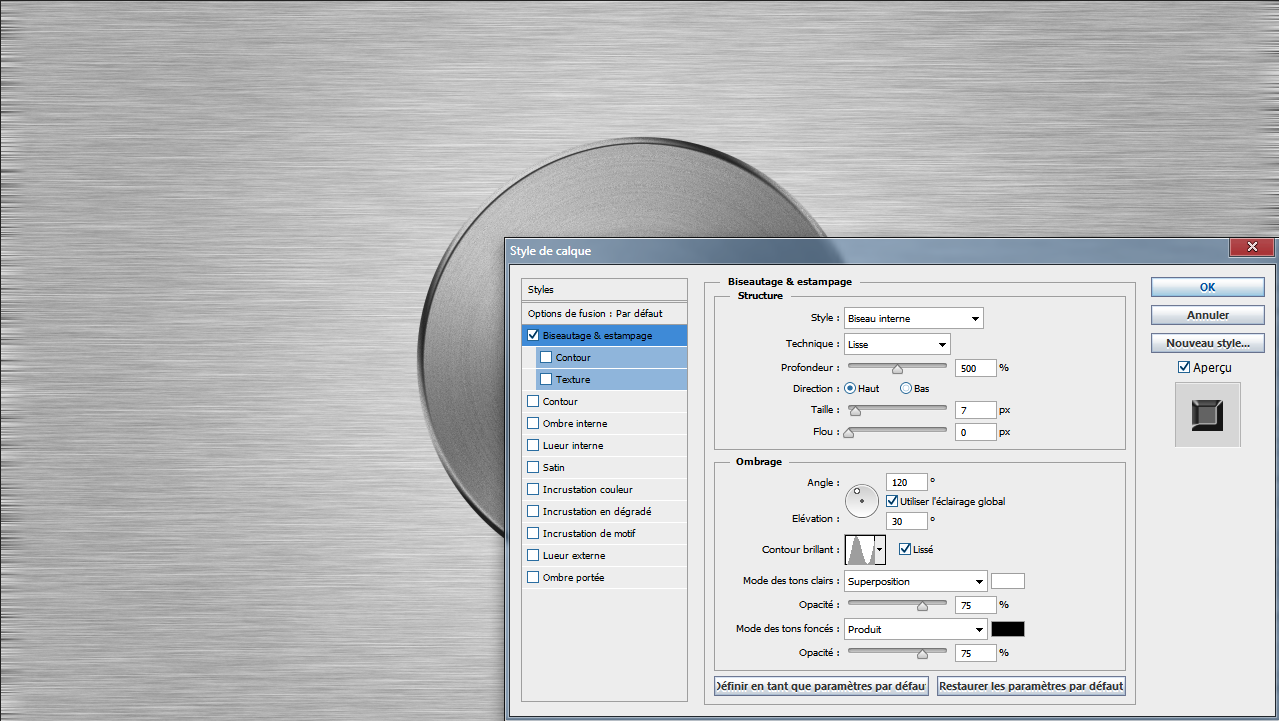Click the bevel preview thumbnail under Aperçu

coord(1207,414)
